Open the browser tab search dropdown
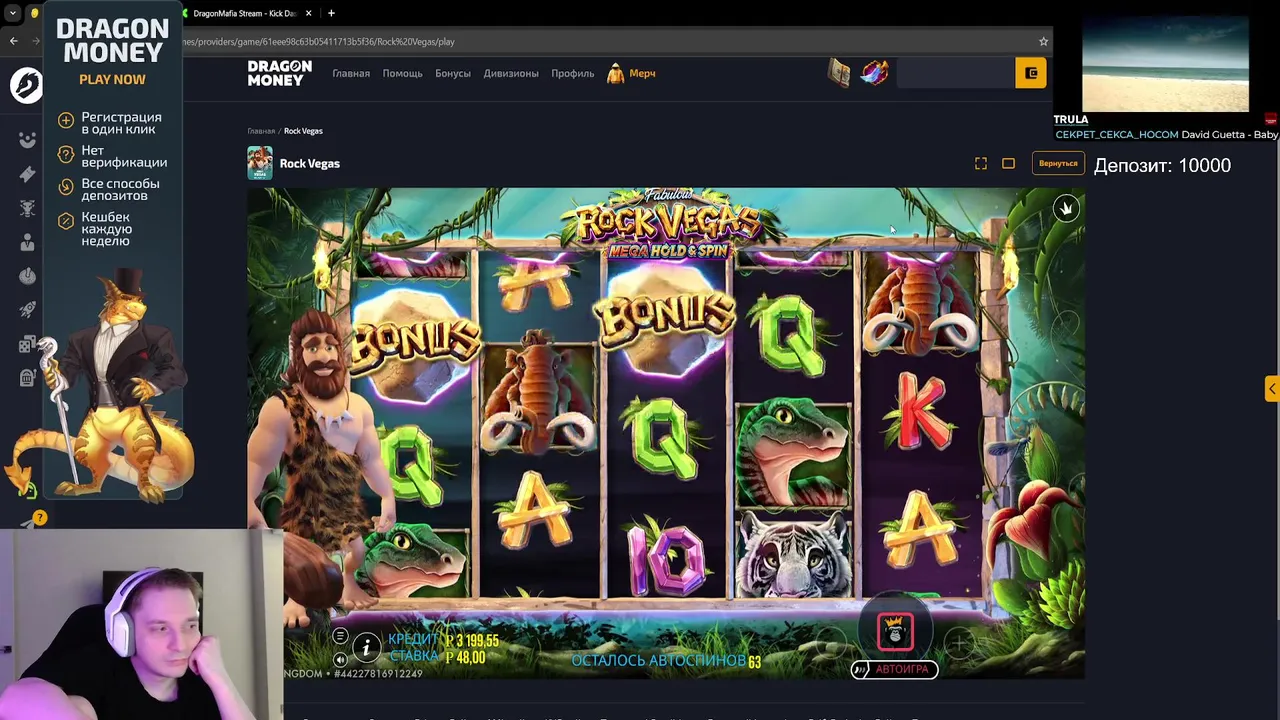The width and height of the screenshot is (1280, 720). click(x=13, y=13)
